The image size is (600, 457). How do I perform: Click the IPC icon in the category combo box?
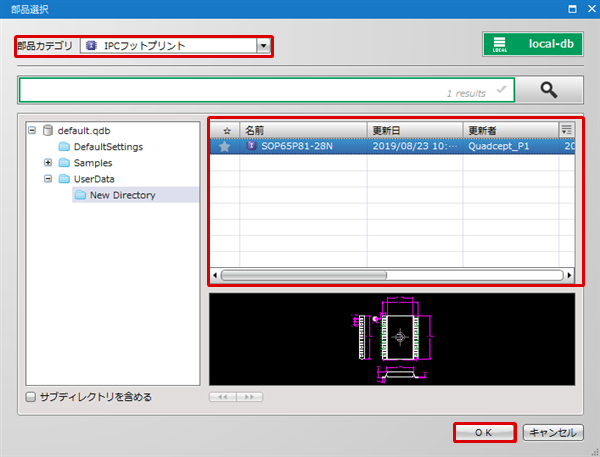coord(91,46)
